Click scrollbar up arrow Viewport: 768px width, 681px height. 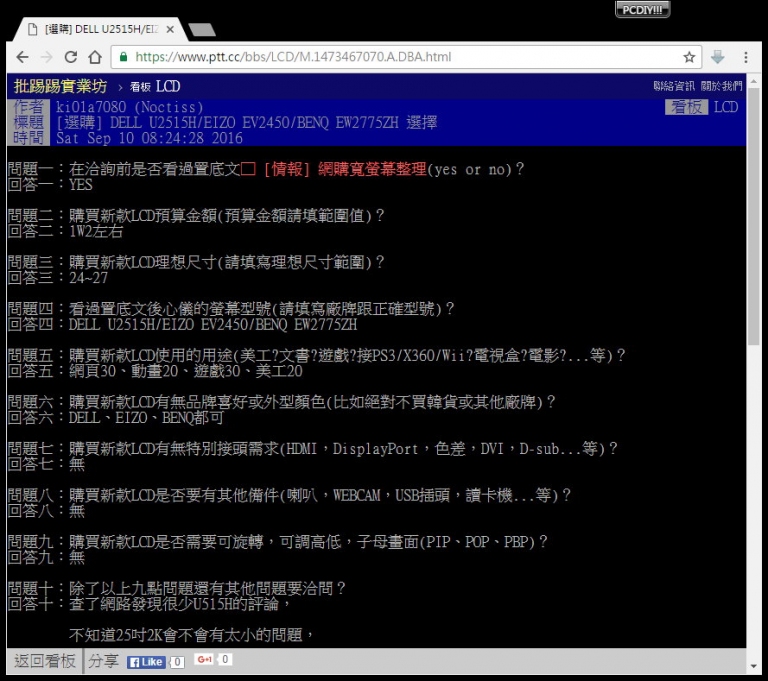pyautogui.click(x=754, y=80)
